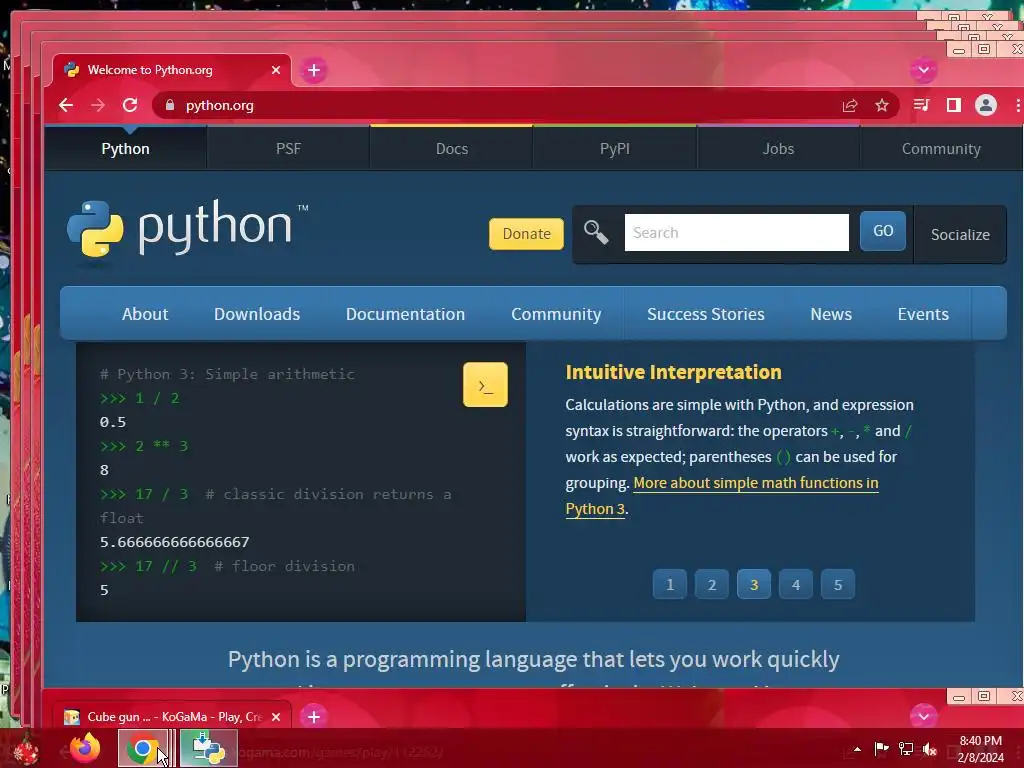This screenshot has height=768, width=1024.
Task: Expand the tab search dropdown in the KoGaMa window
Action: [x=923, y=716]
